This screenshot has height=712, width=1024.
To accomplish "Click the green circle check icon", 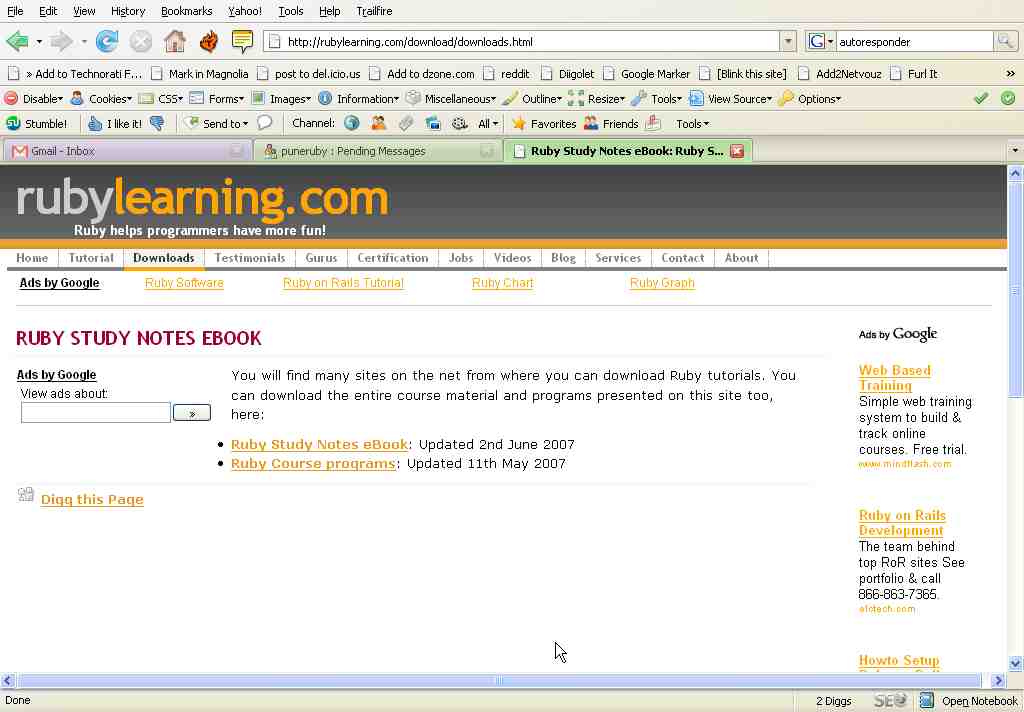I will pos(1008,99).
